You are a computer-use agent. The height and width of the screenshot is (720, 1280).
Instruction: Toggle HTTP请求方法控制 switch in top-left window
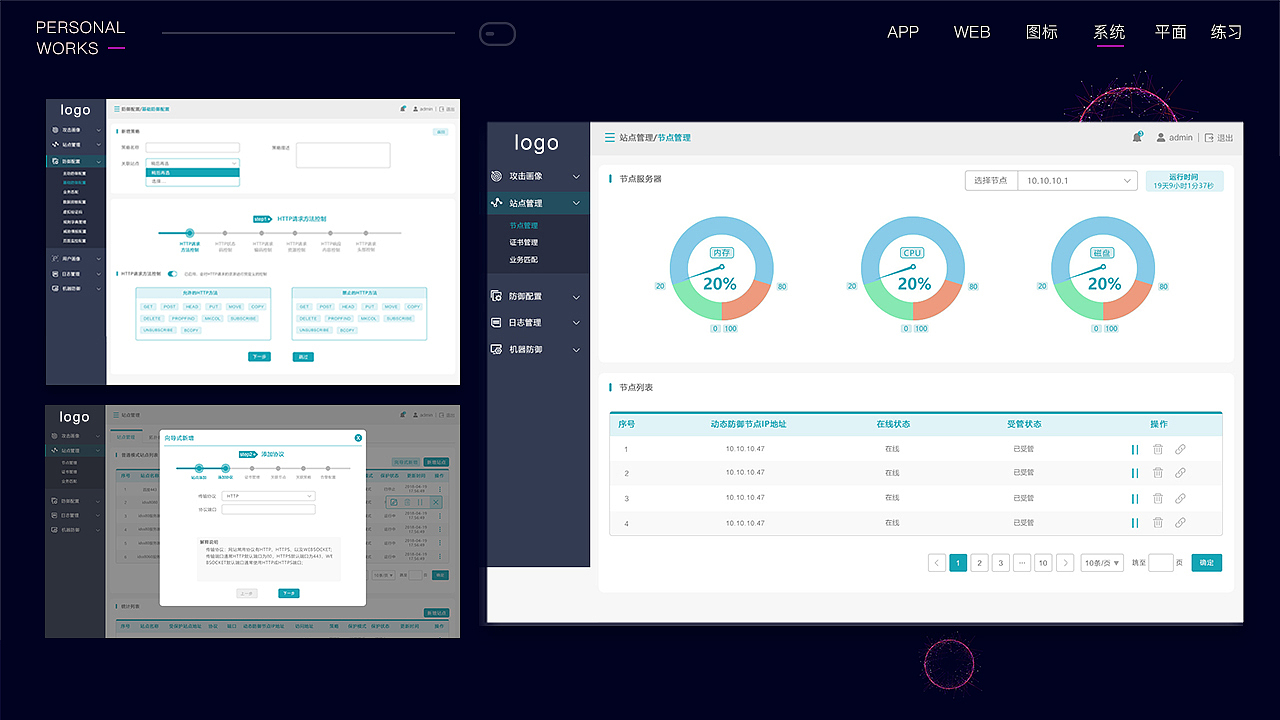(173, 273)
